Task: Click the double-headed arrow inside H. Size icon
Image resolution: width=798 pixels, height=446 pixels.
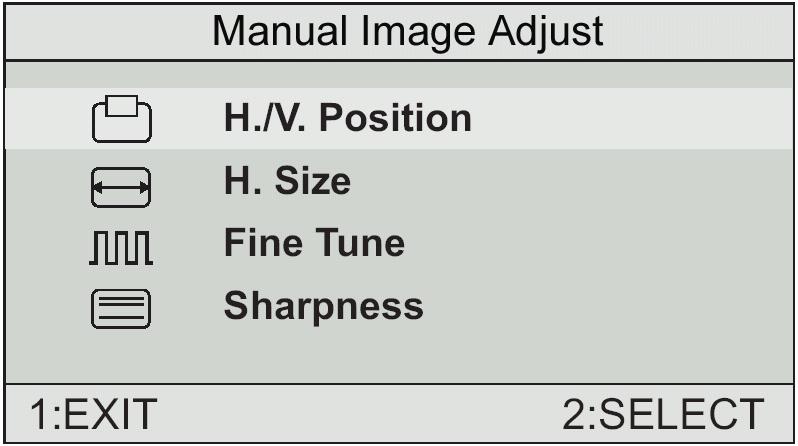Action: pos(121,187)
